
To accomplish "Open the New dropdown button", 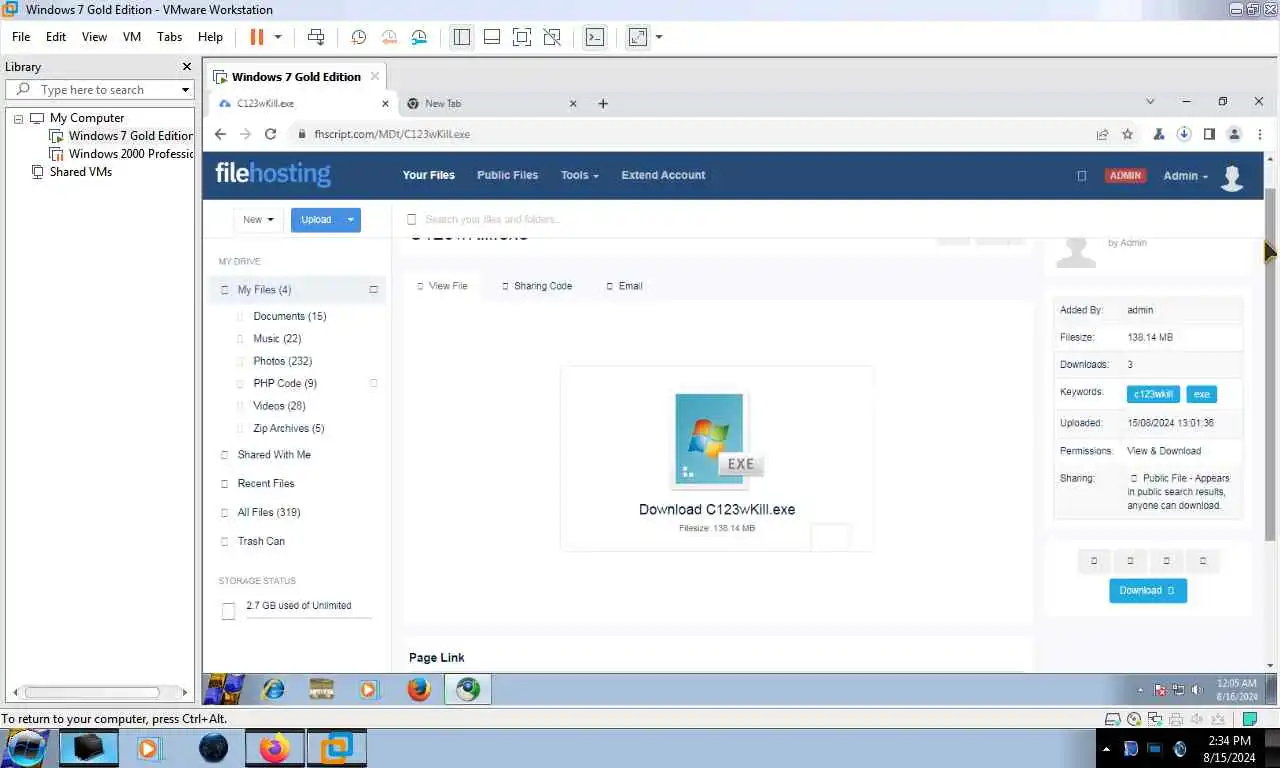I will pos(257,220).
